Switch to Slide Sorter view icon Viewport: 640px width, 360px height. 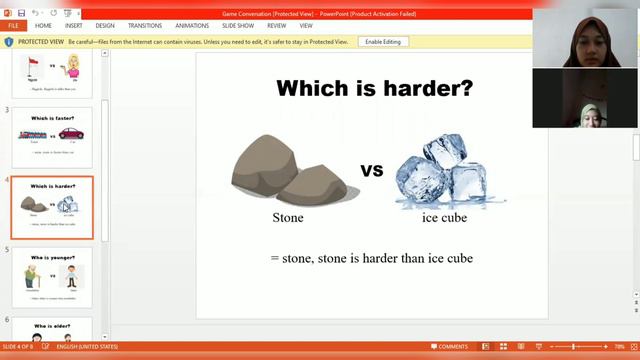[503, 347]
